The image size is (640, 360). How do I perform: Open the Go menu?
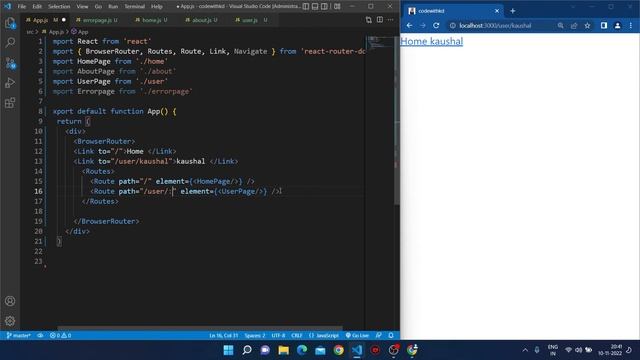coord(98,7)
